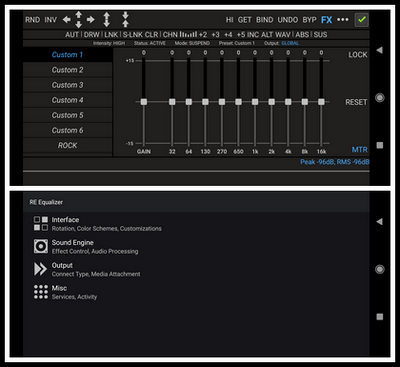Toggle AUT auto mode
This screenshot has width=400, height=367.
[72, 35]
